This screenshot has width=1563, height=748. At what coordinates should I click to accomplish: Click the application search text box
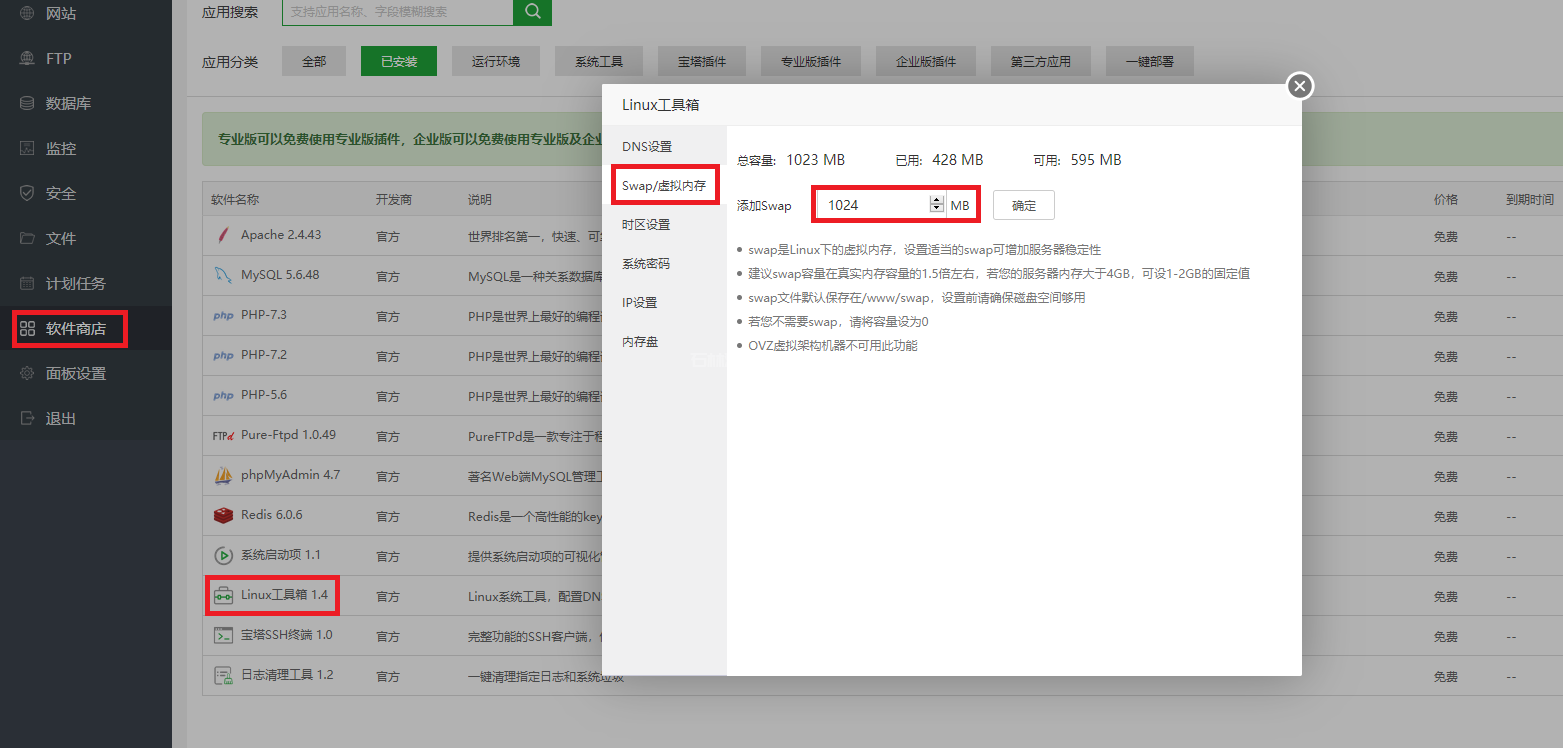point(397,12)
